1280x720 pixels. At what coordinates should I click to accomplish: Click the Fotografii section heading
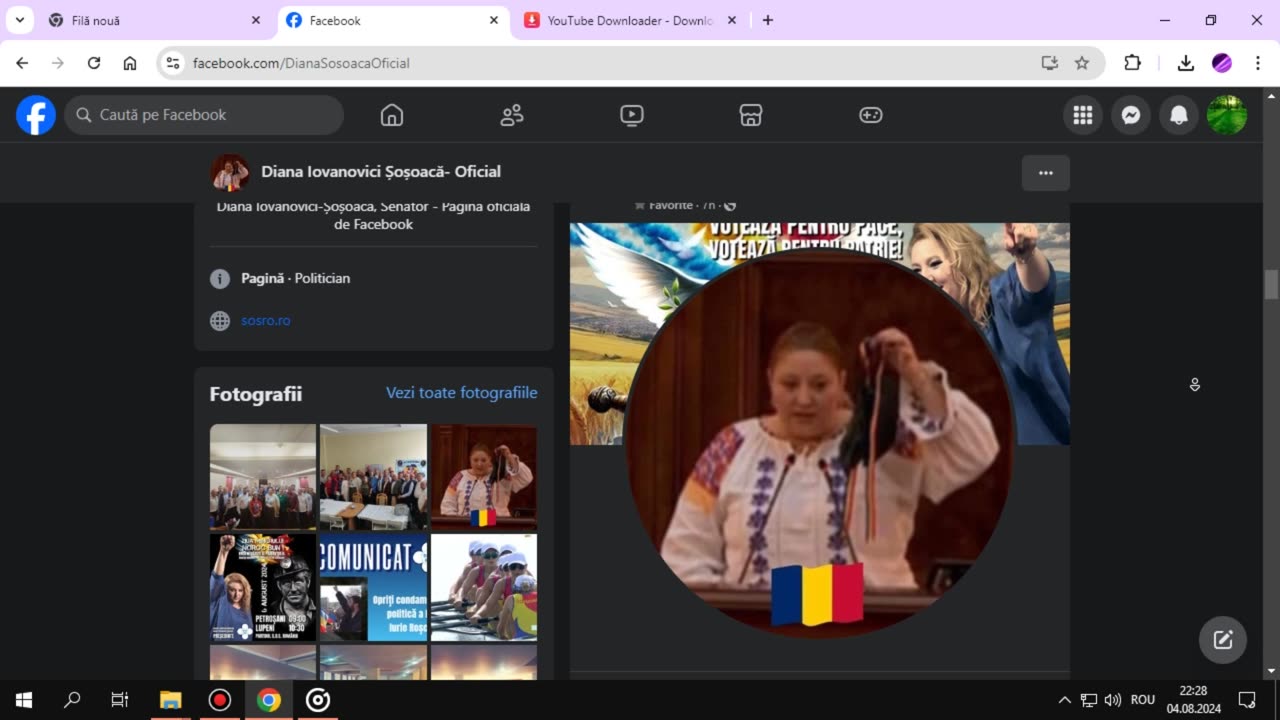click(256, 394)
